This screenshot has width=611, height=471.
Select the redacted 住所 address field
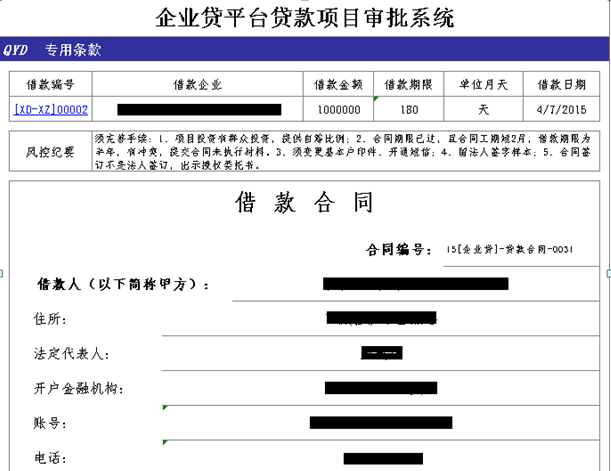(x=382, y=319)
